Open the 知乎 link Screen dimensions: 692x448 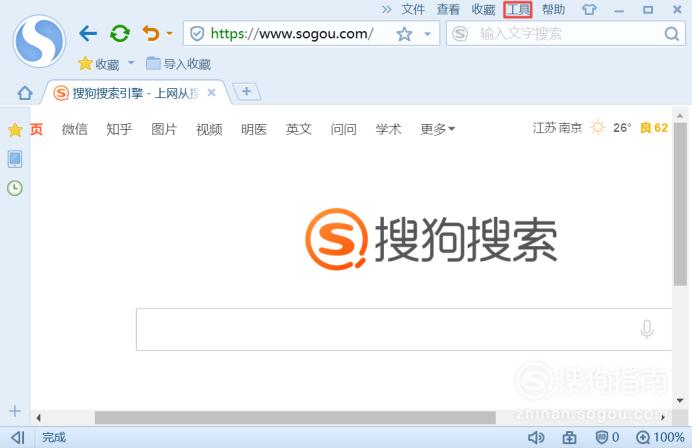(119, 129)
